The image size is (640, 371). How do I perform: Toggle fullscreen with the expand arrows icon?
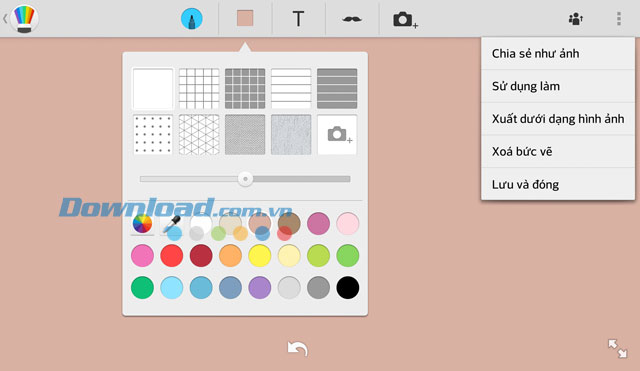[618, 349]
